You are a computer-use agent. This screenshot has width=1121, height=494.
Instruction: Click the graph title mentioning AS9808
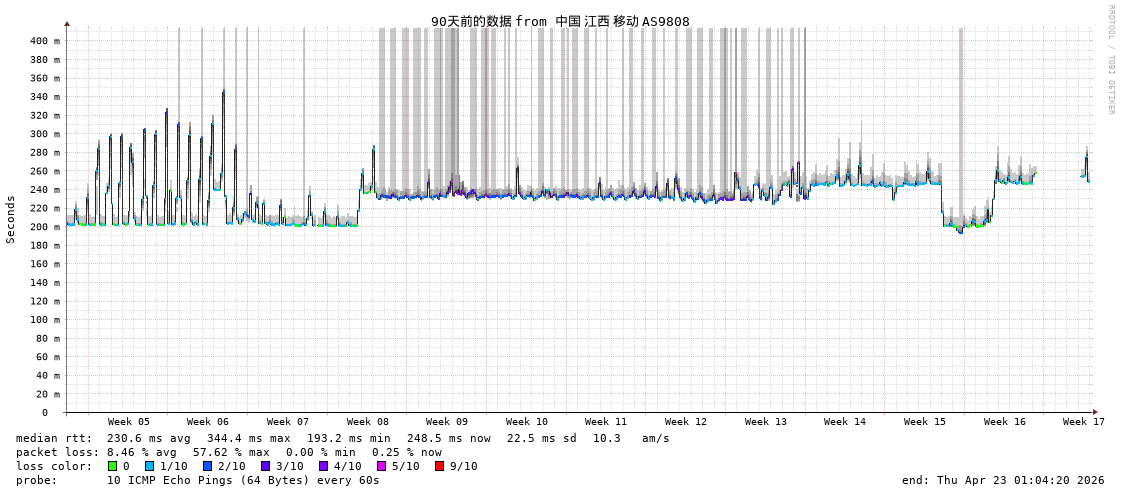(x=560, y=21)
